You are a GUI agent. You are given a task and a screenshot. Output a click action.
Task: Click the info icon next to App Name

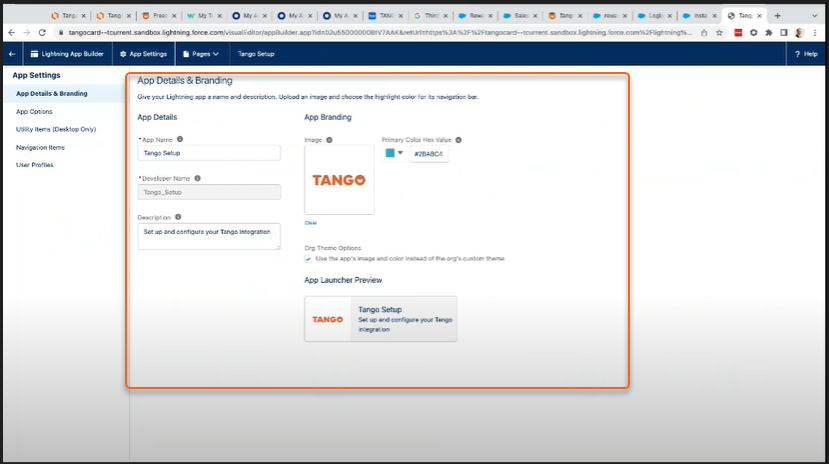click(180, 139)
